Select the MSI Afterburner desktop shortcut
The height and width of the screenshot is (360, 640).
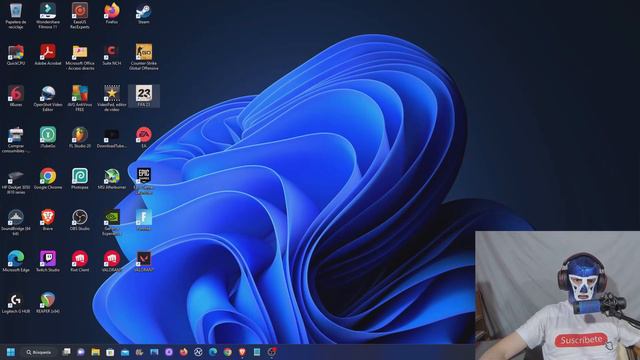tap(111, 179)
